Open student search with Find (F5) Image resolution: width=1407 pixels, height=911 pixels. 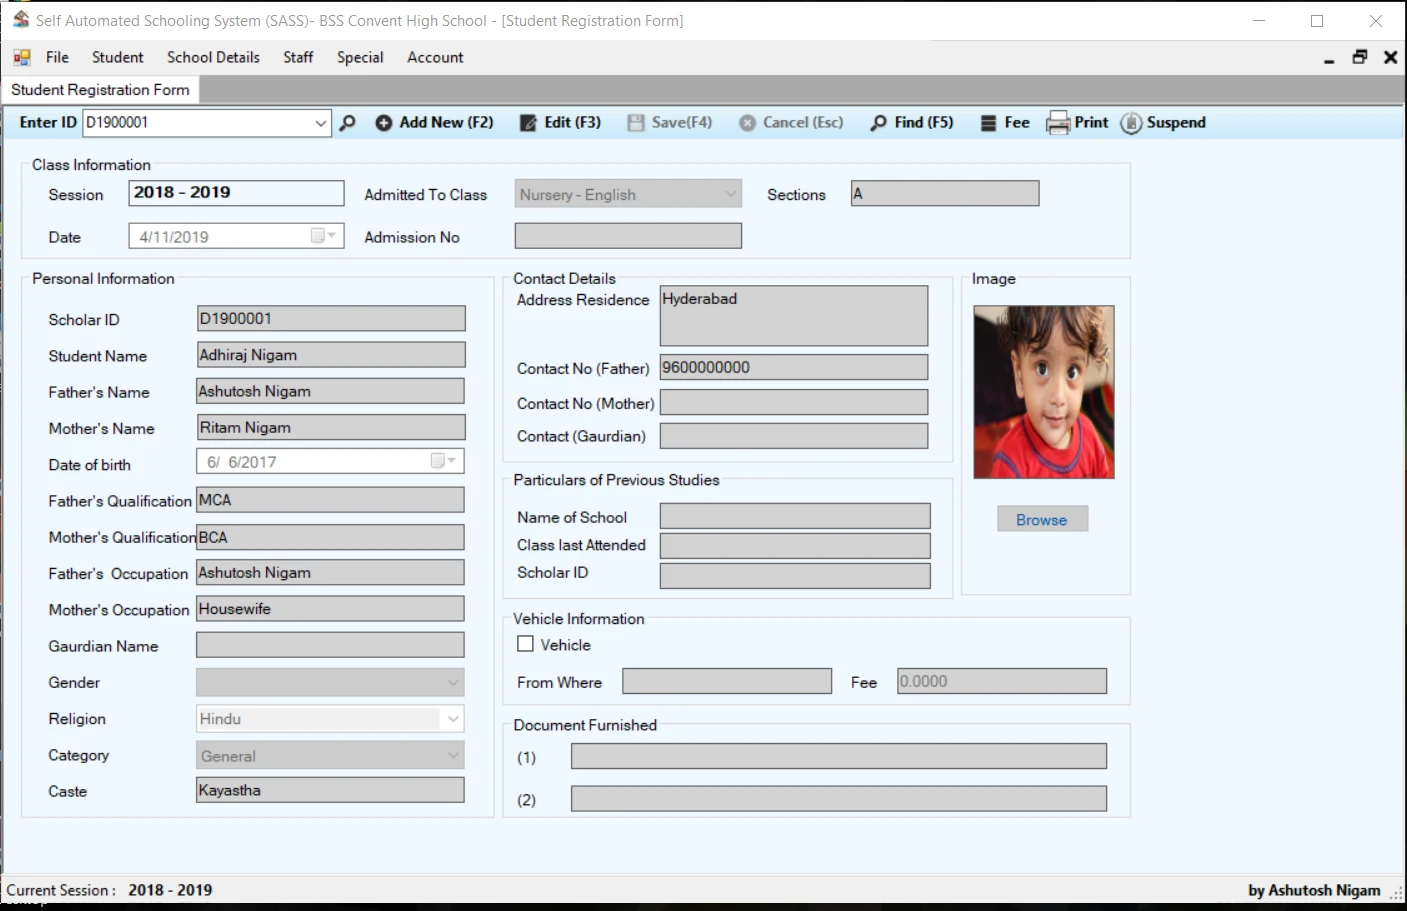click(911, 122)
